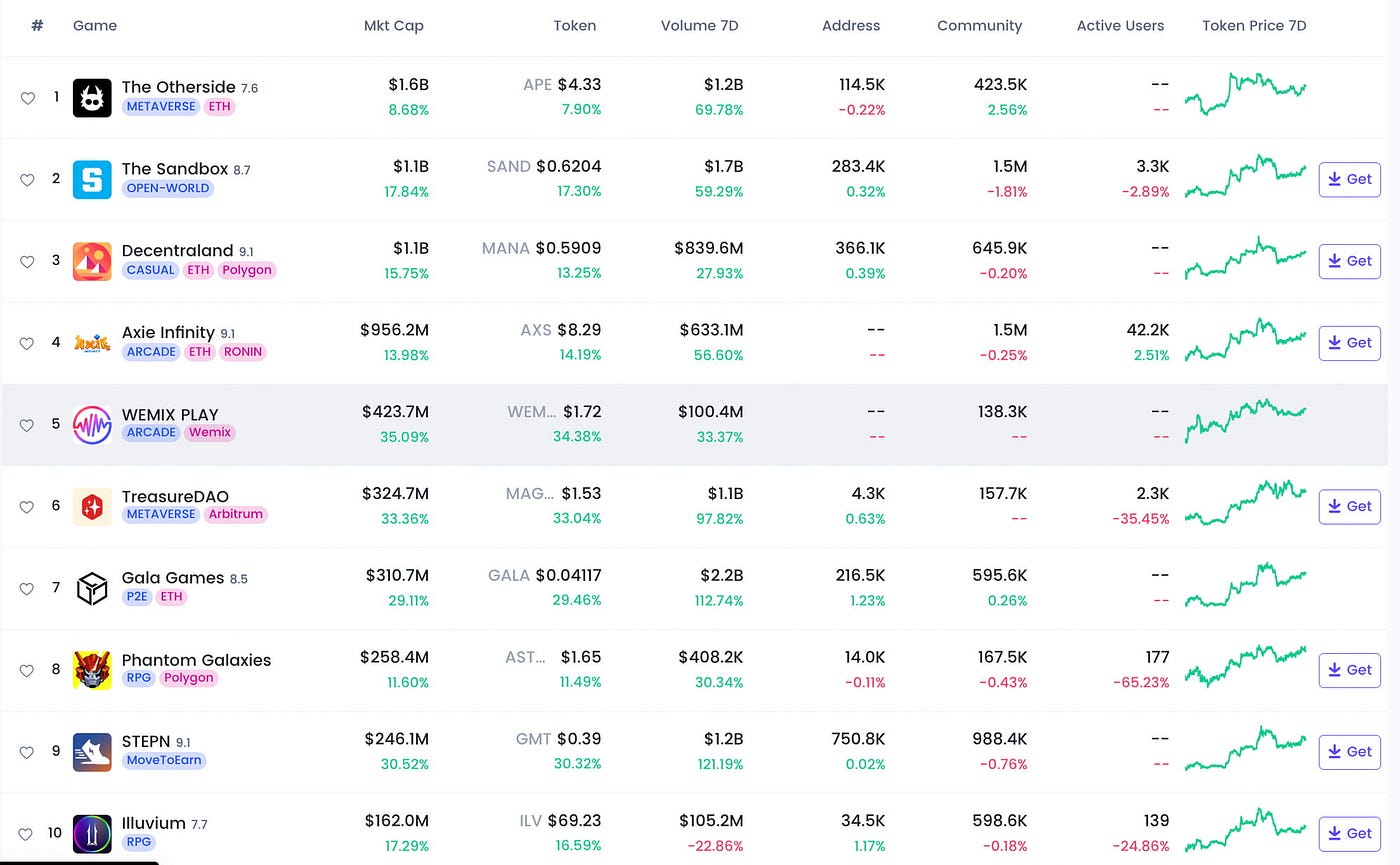Viewport: 1400px width, 865px height.
Task: Click the CASUAL tag under Decentraland
Action: coord(151,270)
